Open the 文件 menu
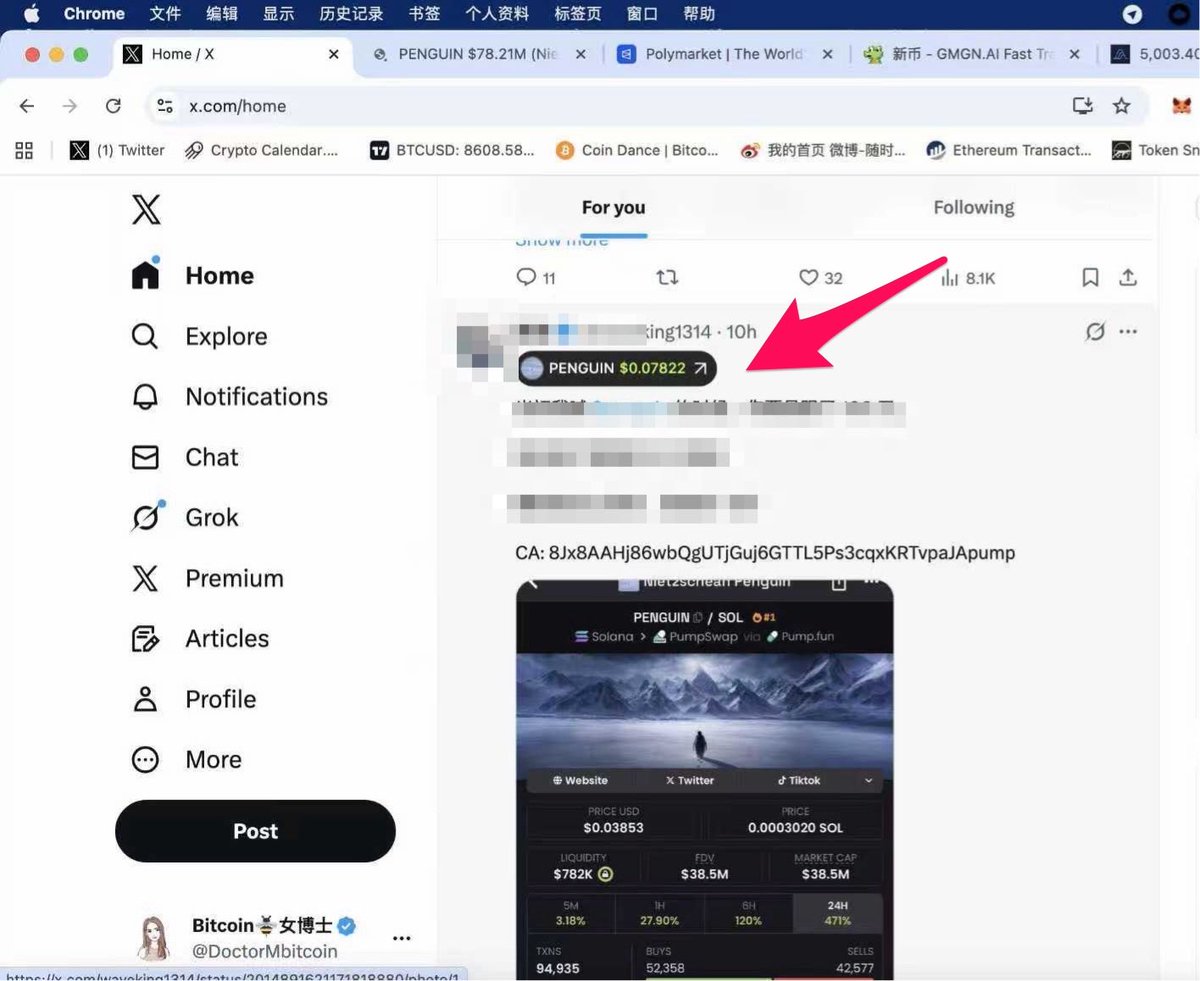 [165, 14]
